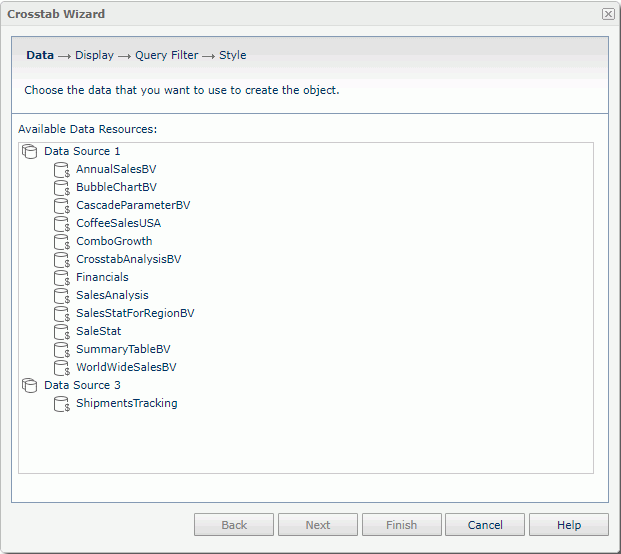This screenshot has height=554, width=621.
Task: Select BubbleChartBV from the resource list
Action: pyautogui.click(x=116, y=188)
